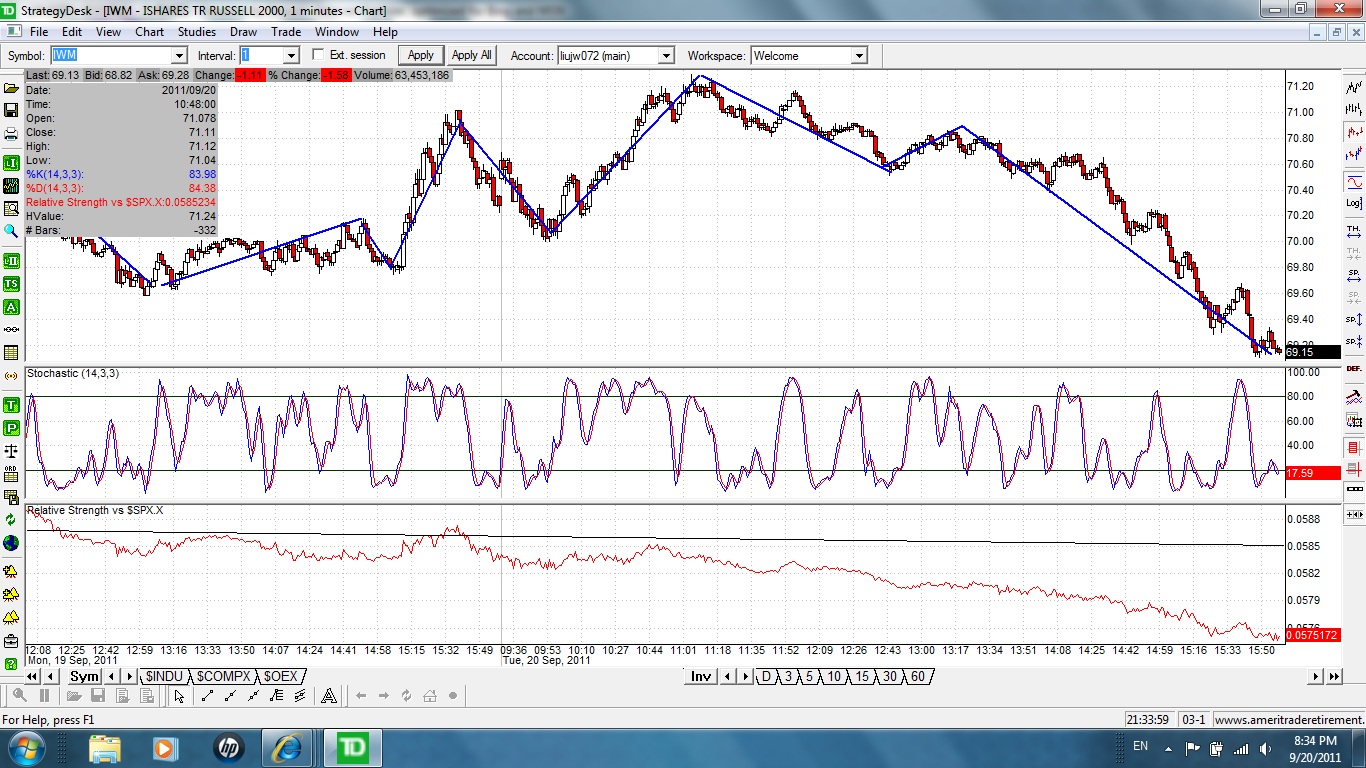
Task: Expand the Workspace dropdown
Action: [x=859, y=56]
